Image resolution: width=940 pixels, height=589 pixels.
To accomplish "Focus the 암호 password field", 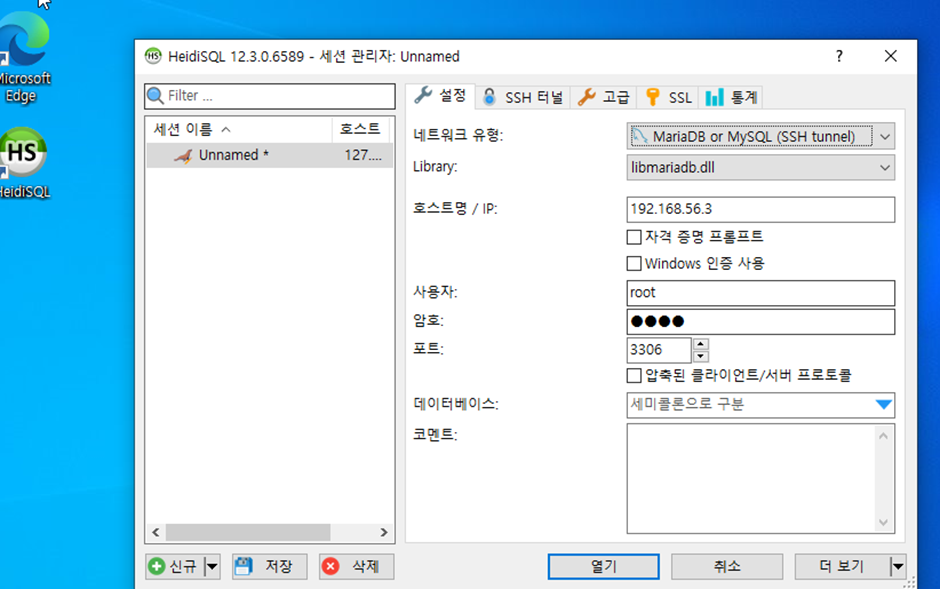I will [760, 322].
